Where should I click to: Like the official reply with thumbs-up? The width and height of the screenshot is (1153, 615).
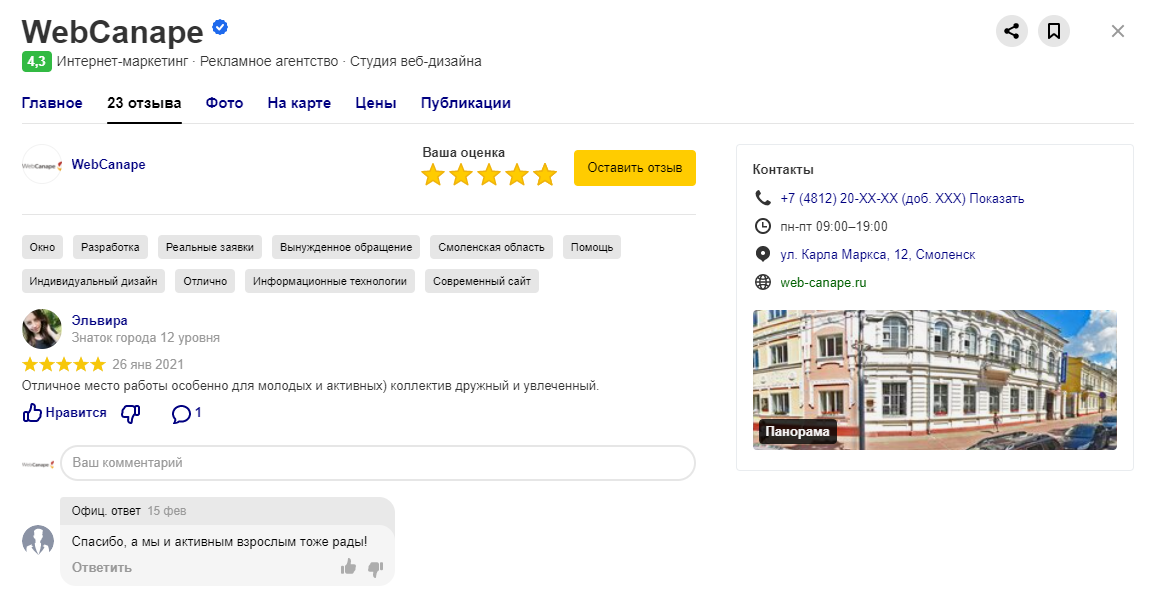click(x=348, y=568)
